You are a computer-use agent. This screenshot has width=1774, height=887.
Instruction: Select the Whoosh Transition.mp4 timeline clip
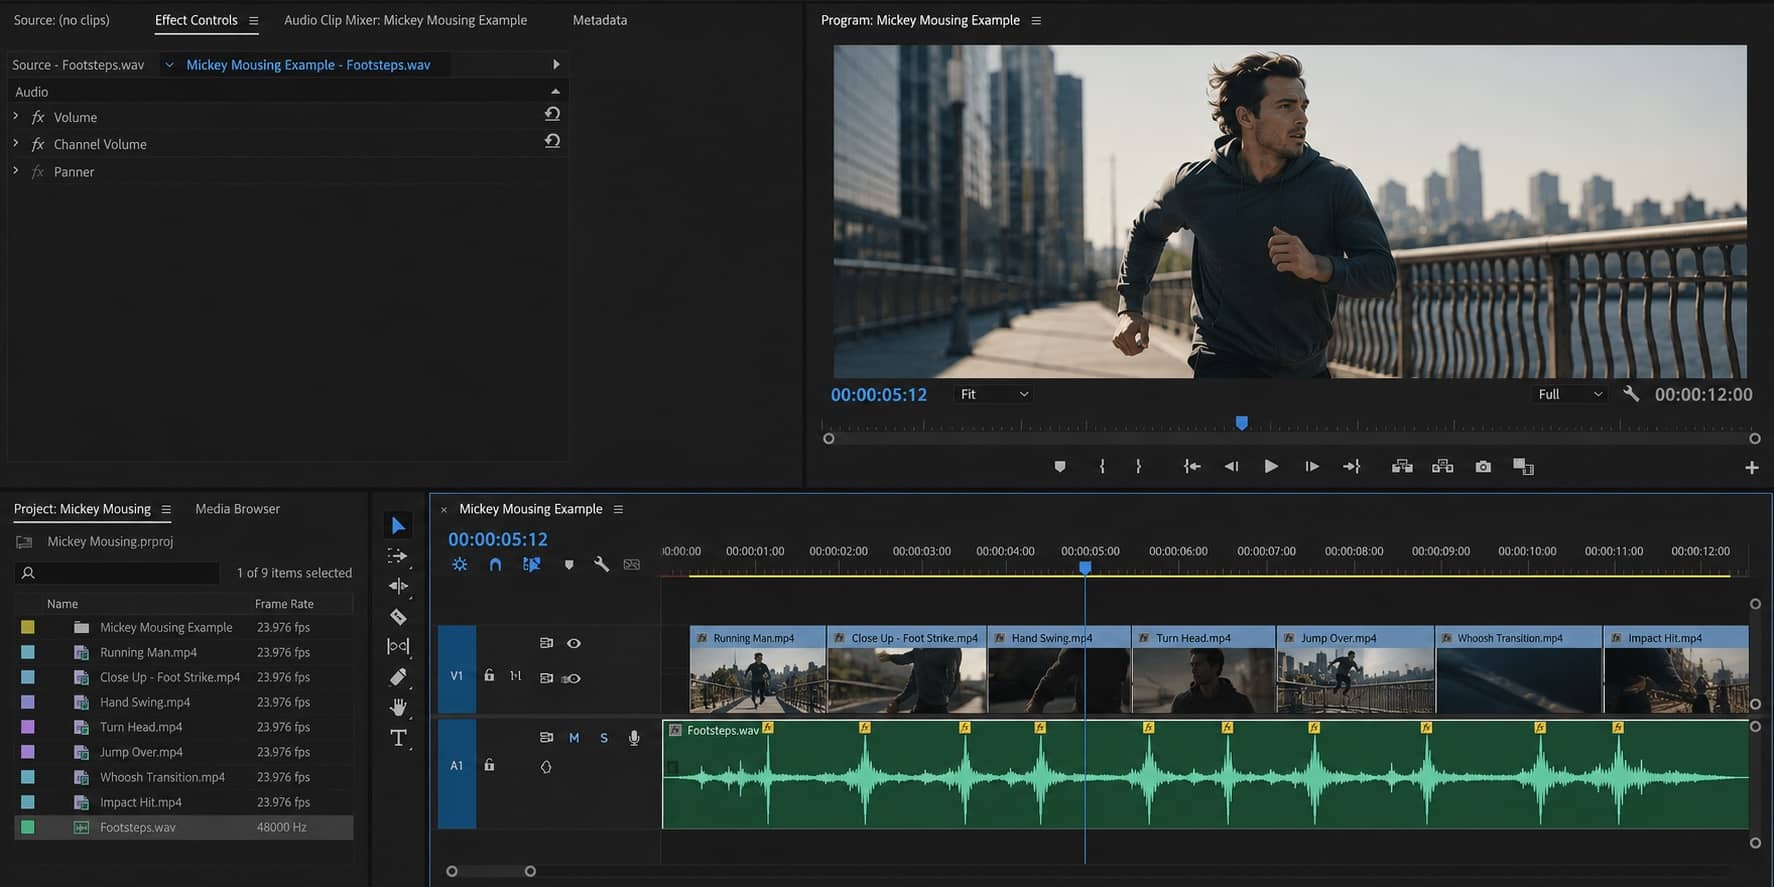[1519, 669]
